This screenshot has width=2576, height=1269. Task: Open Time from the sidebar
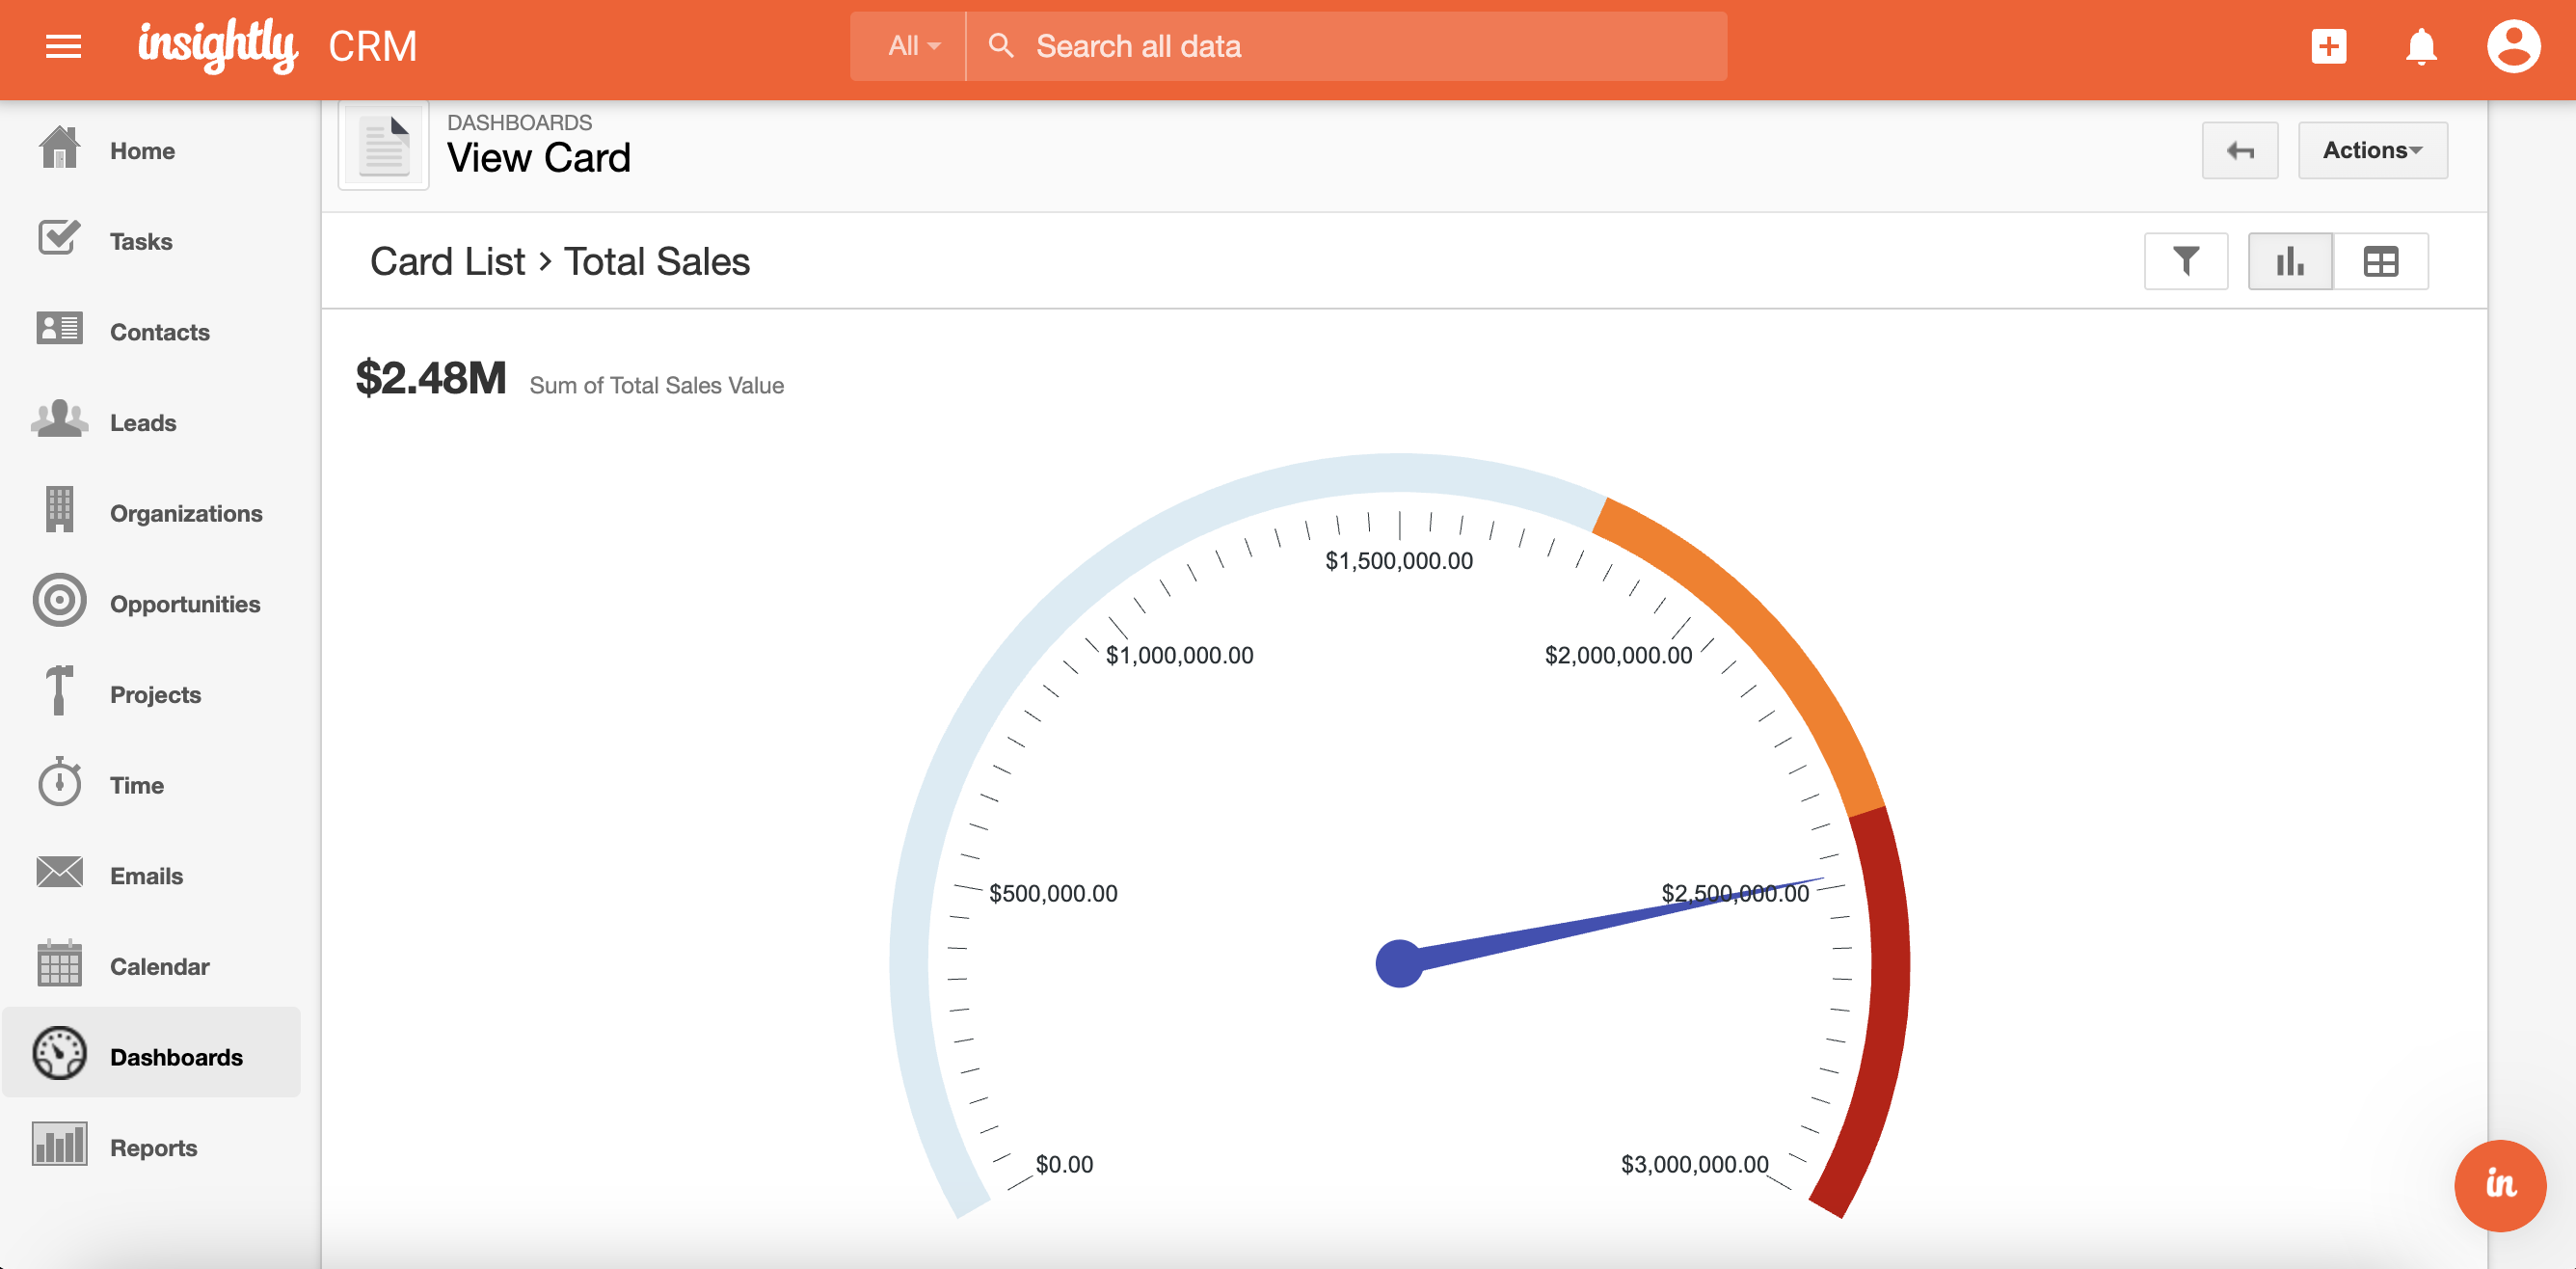click(x=137, y=785)
